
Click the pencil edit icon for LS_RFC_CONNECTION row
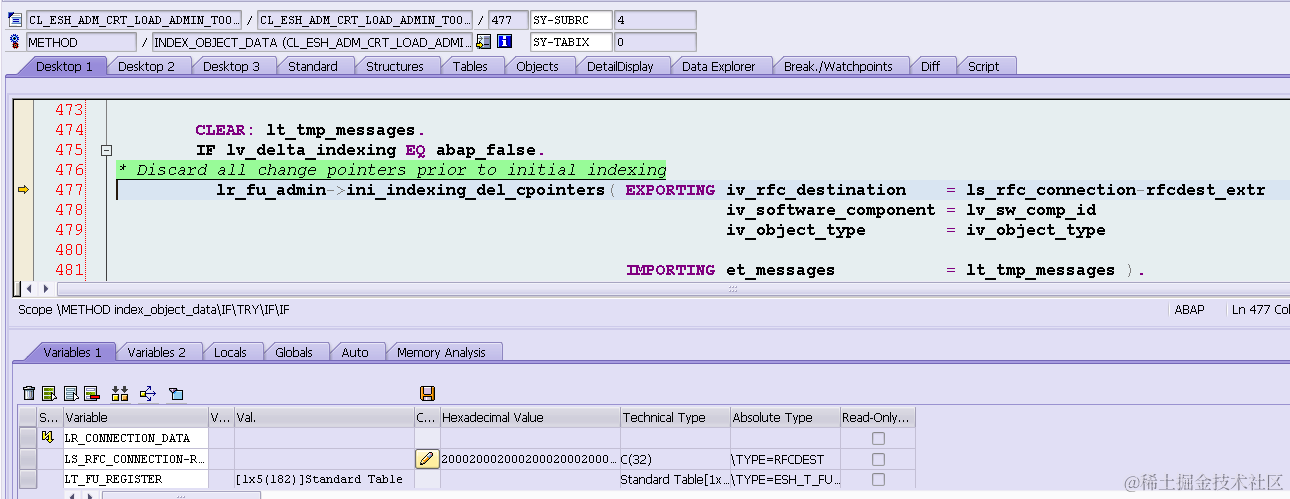click(427, 459)
